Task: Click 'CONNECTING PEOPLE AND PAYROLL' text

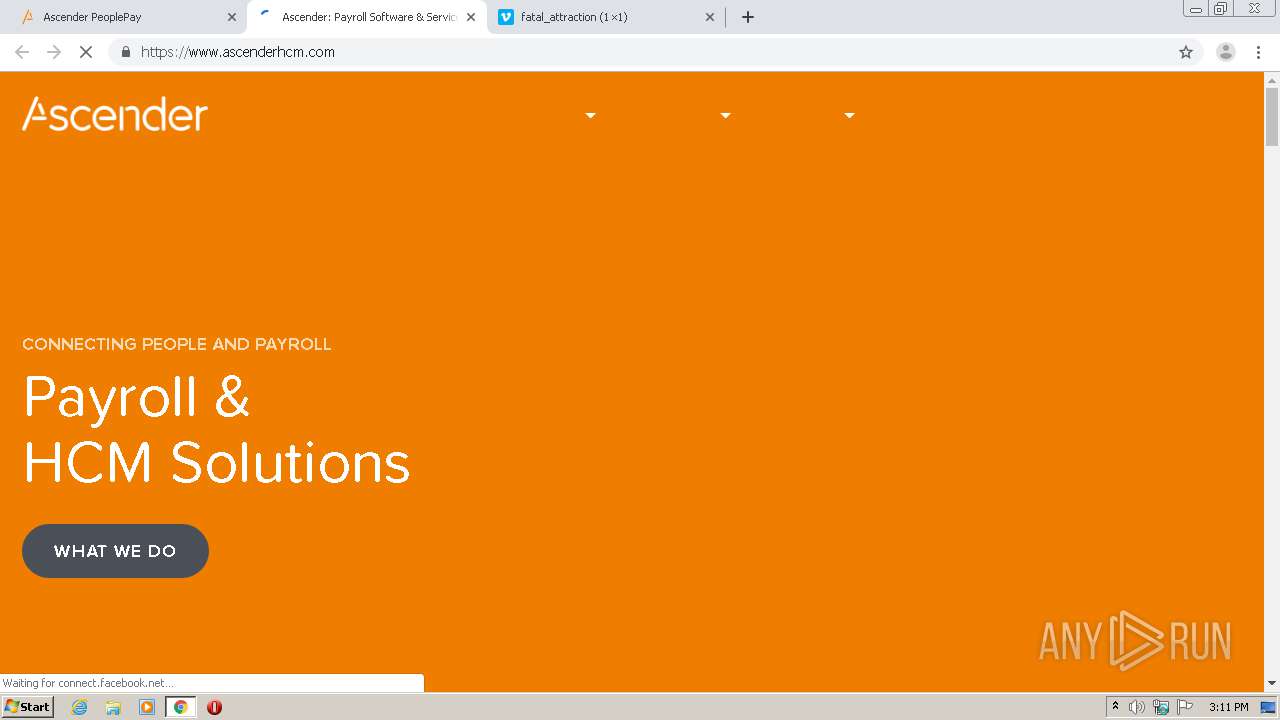Action: tap(177, 344)
